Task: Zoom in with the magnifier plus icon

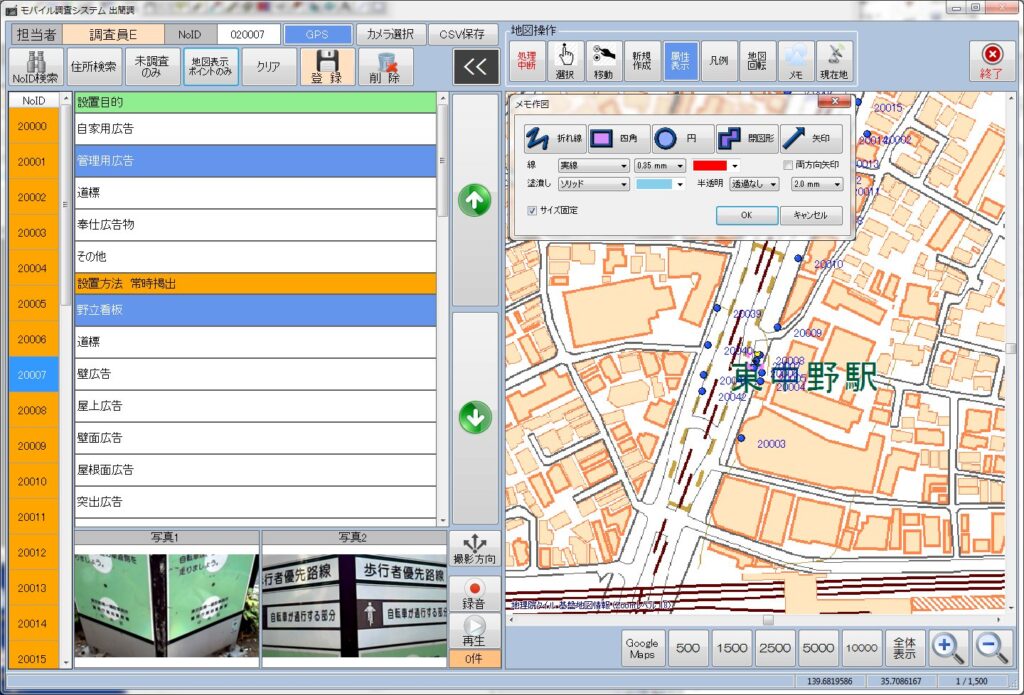Action: click(x=947, y=647)
